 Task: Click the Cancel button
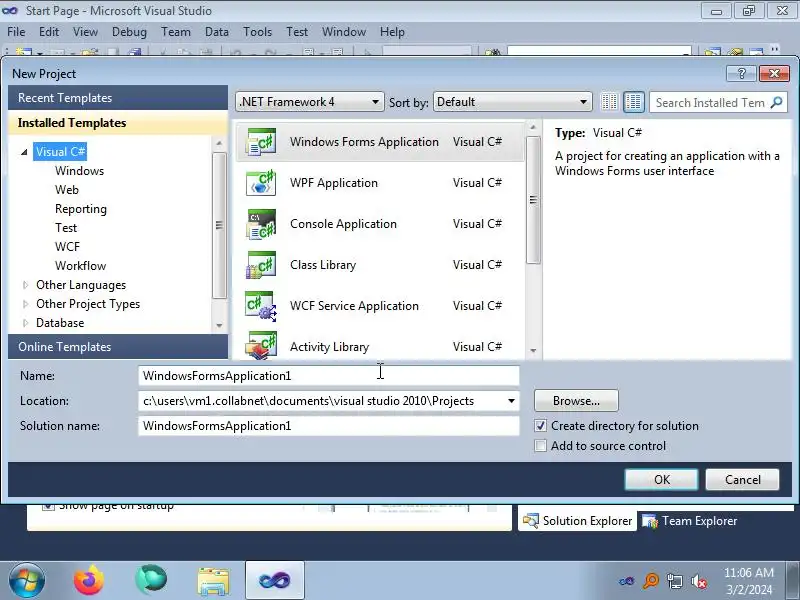click(742, 480)
